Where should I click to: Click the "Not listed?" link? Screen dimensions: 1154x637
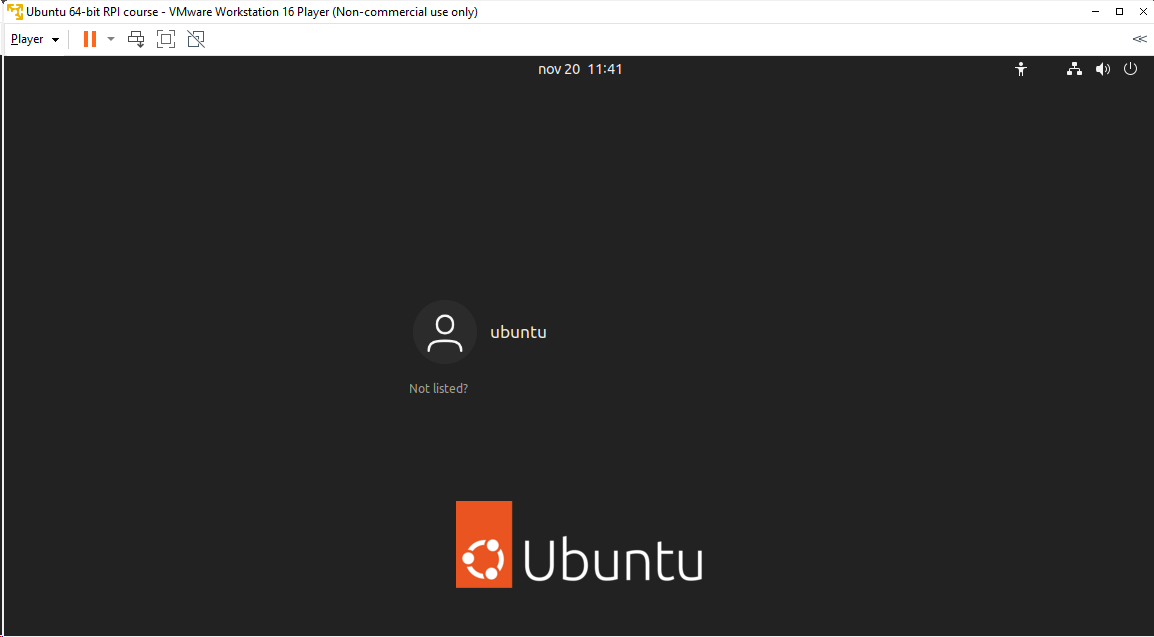[x=438, y=388]
